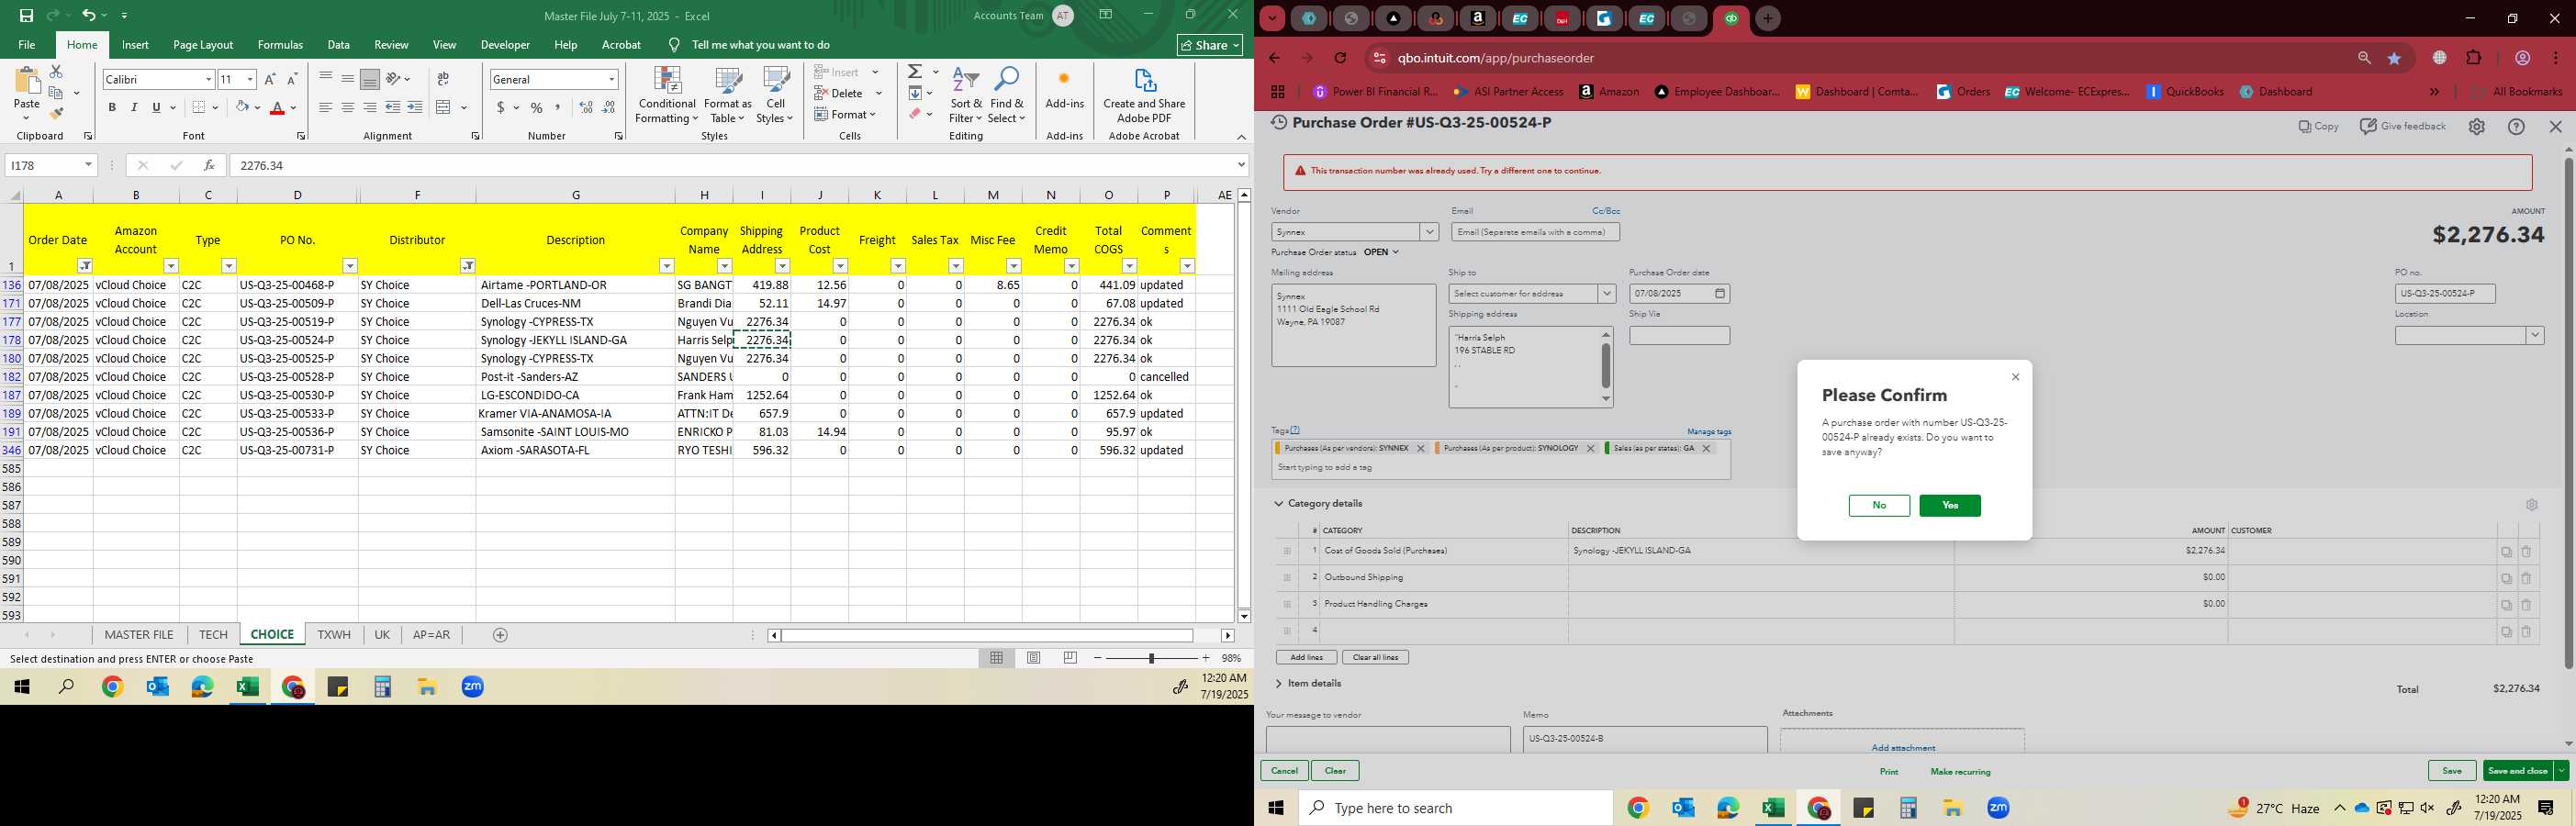Screen dimensions: 2576x826
Task: Click the AutoSum sigma icon
Action: [914, 72]
